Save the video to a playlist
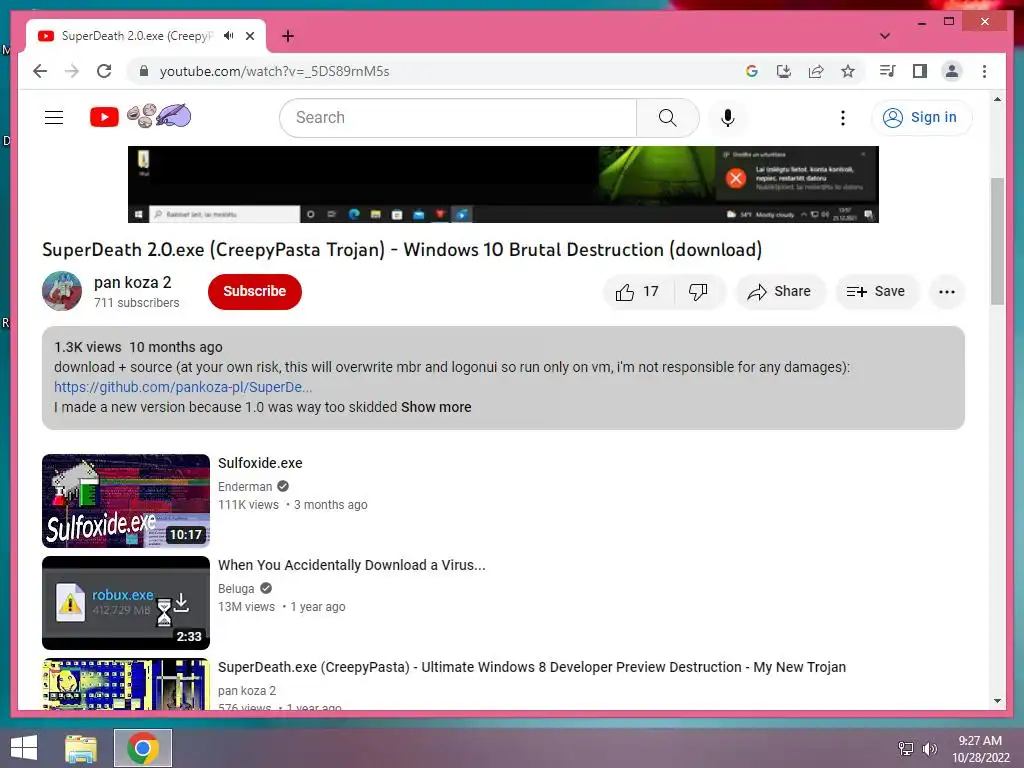Image resolution: width=1024 pixels, height=768 pixels. 877,291
